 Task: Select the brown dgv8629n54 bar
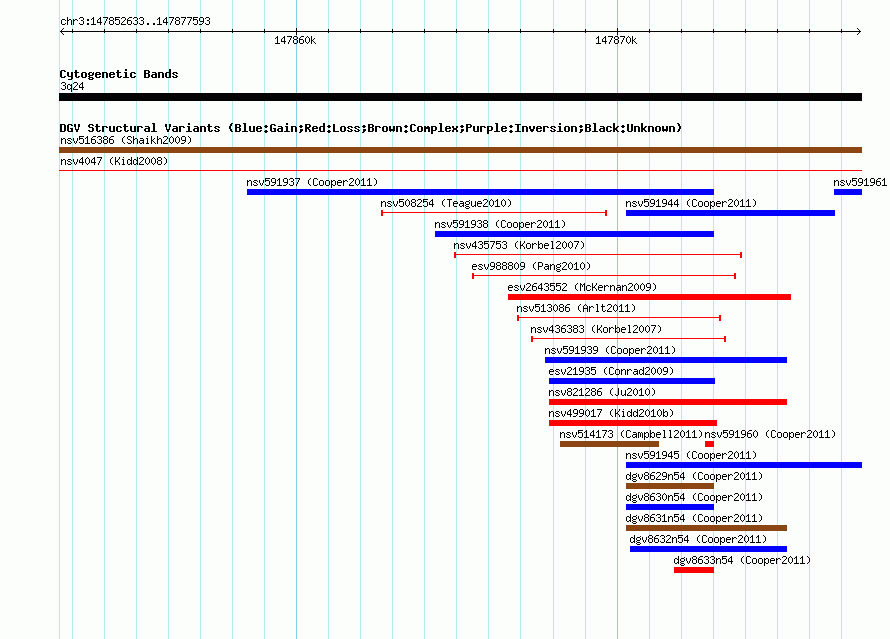670,486
